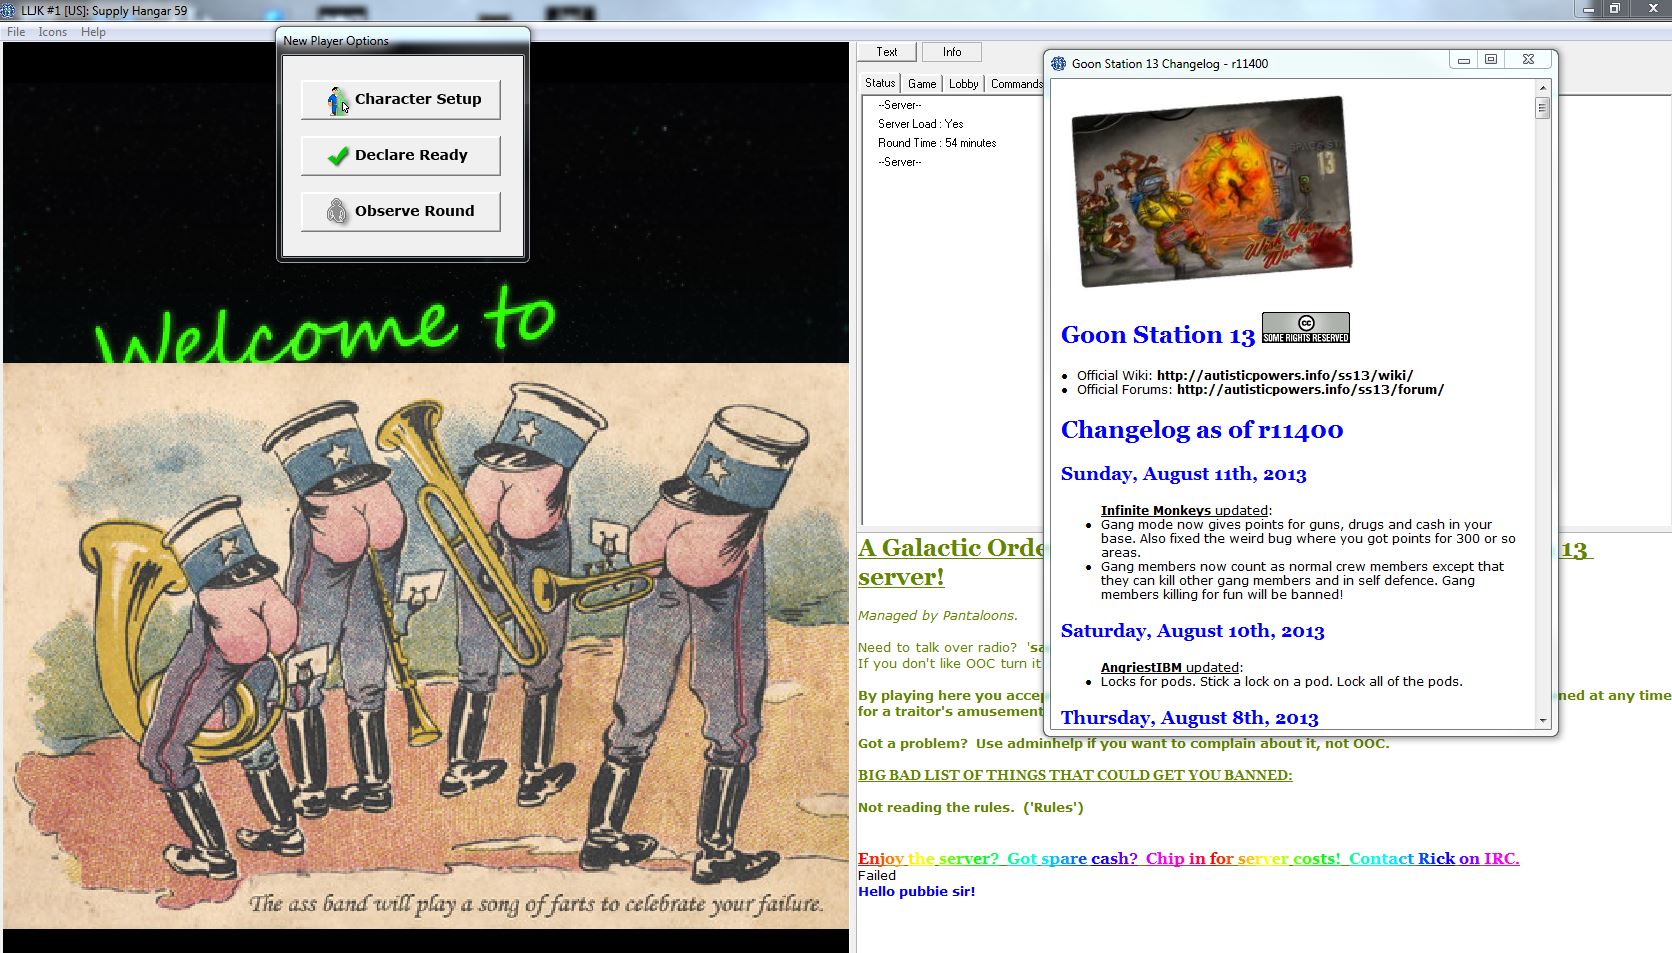1672x953 pixels.
Task: Click the ass band welcome splash image
Action: pyautogui.click(x=426, y=646)
